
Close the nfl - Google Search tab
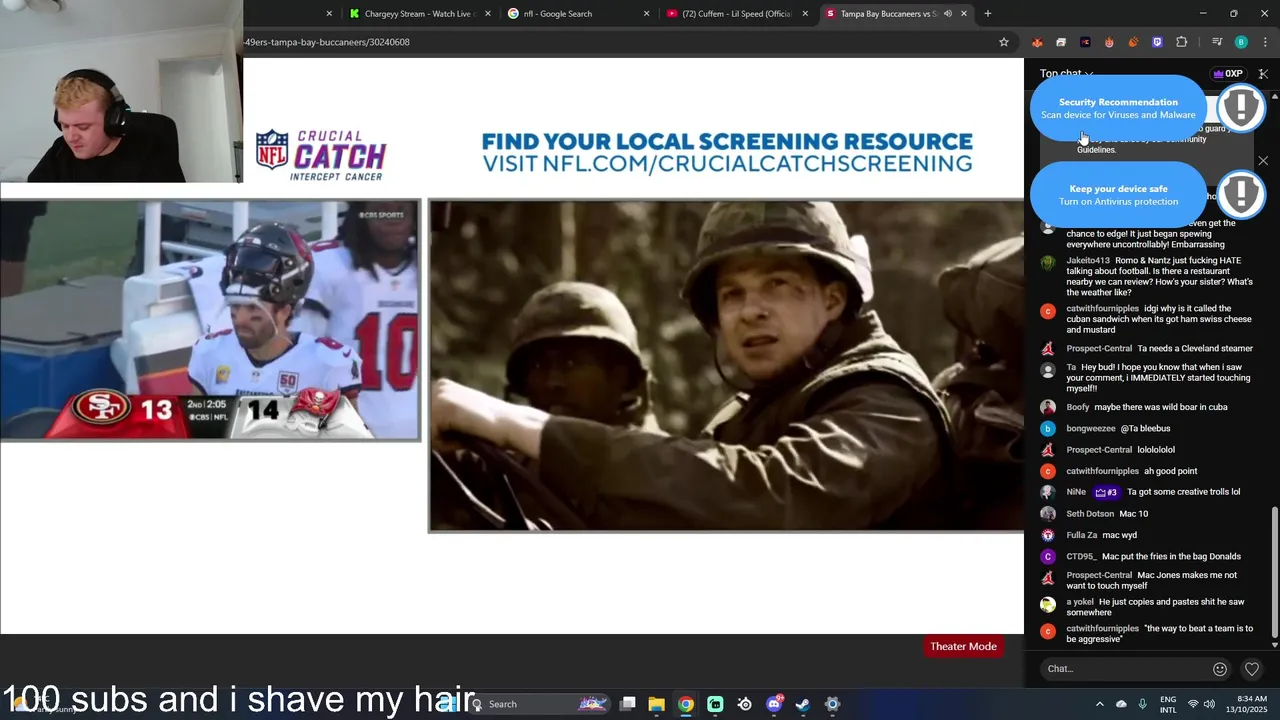tap(647, 14)
